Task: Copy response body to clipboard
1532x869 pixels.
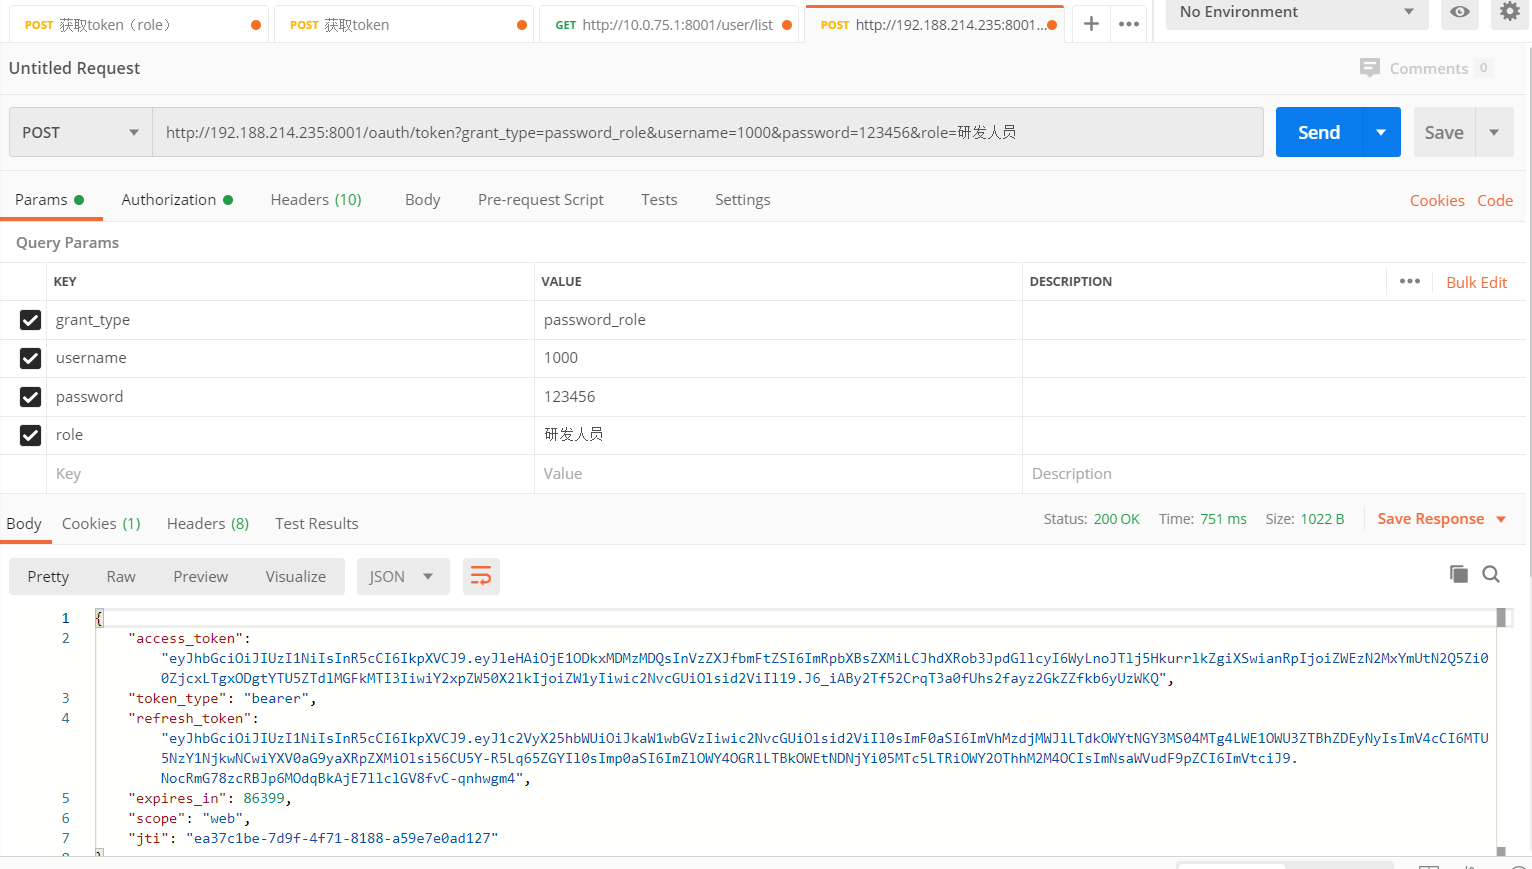Action: (x=1459, y=574)
